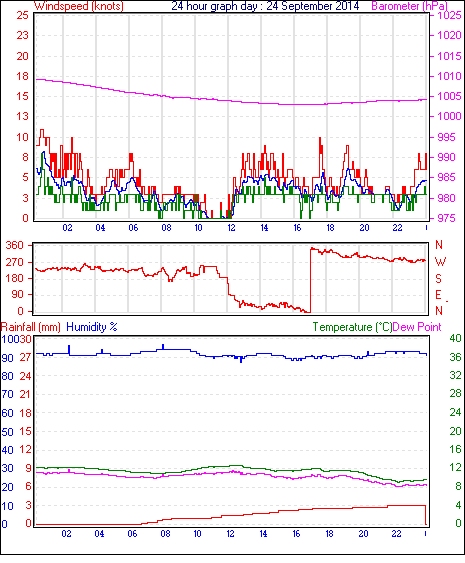Click the W compass label beside the direction graph
465x563 pixels.
coord(440,262)
